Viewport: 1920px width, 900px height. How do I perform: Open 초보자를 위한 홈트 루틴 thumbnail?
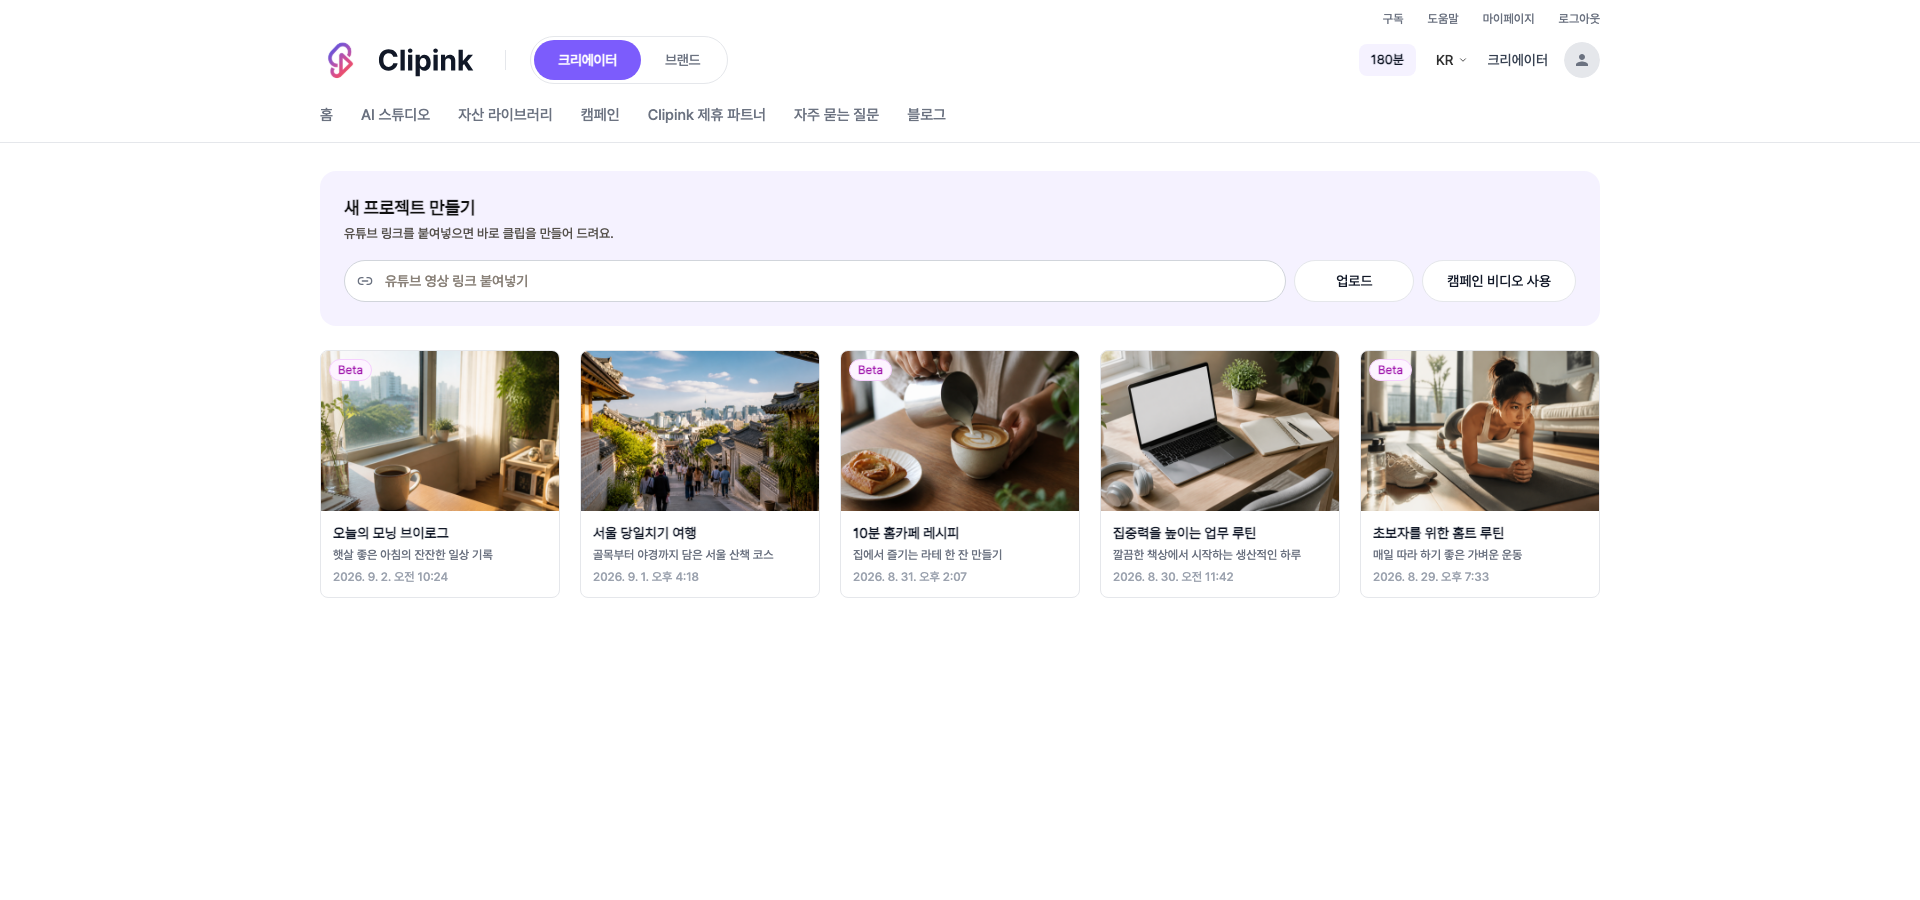pyautogui.click(x=1480, y=431)
